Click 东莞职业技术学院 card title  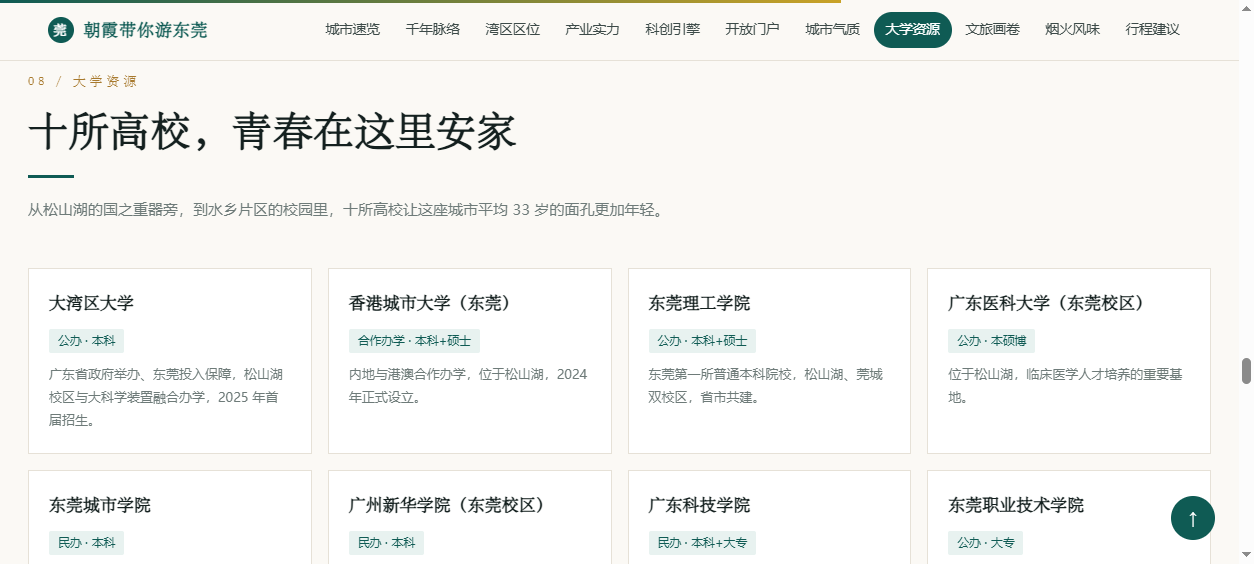(1016, 505)
